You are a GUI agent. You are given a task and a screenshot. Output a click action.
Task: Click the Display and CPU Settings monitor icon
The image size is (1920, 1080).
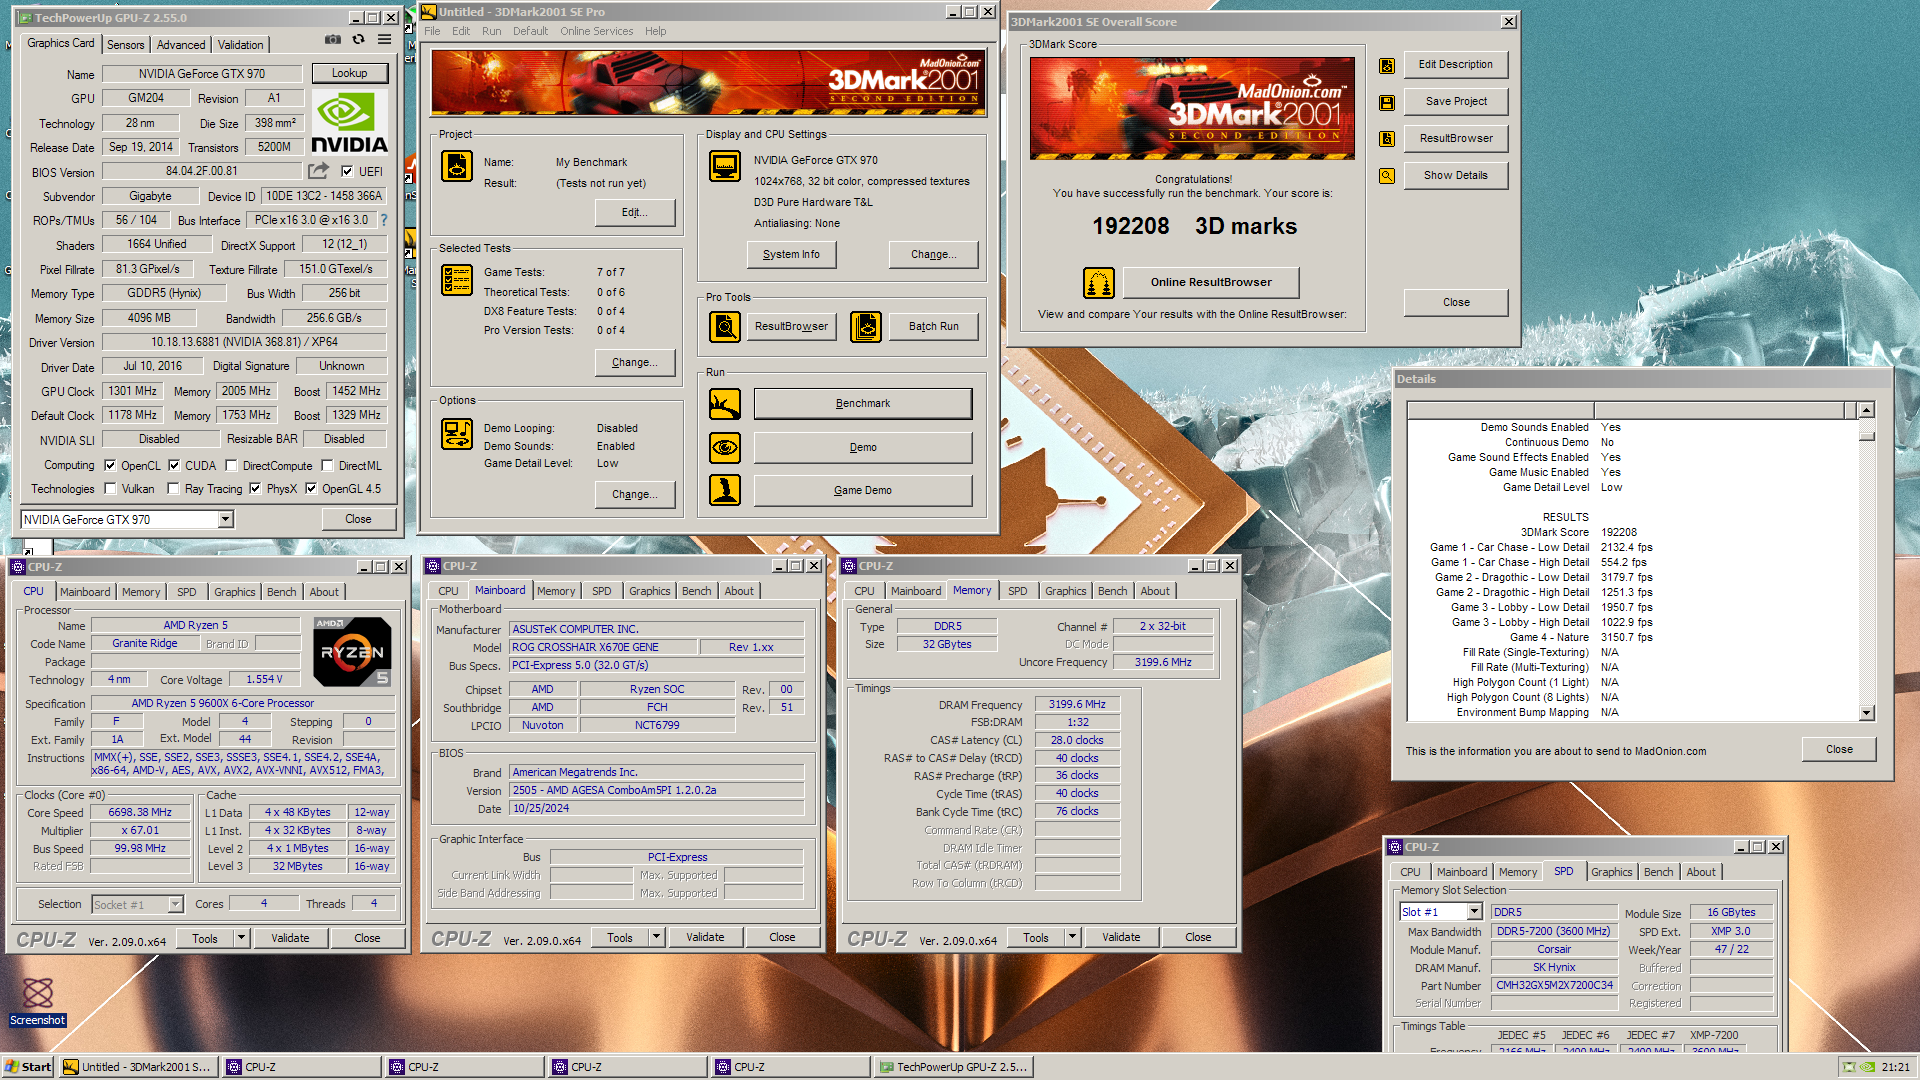pyautogui.click(x=725, y=166)
